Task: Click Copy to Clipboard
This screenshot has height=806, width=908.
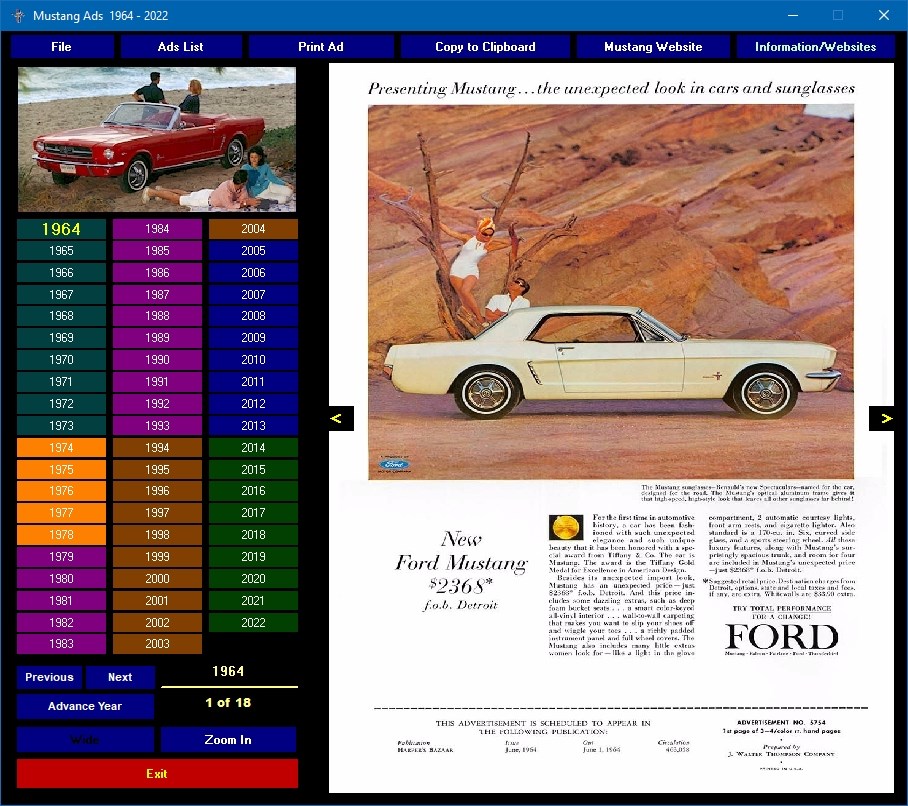Action: click(485, 47)
